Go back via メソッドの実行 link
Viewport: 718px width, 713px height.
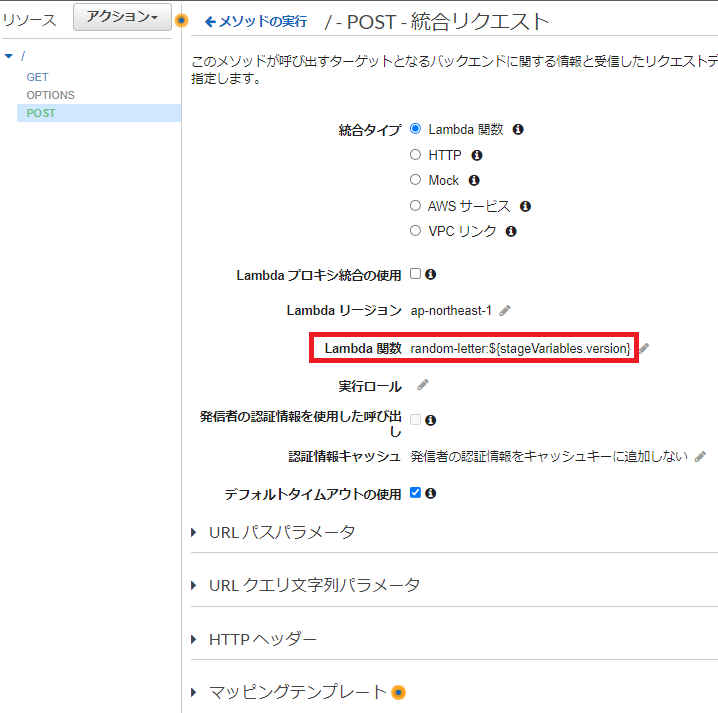point(256,22)
